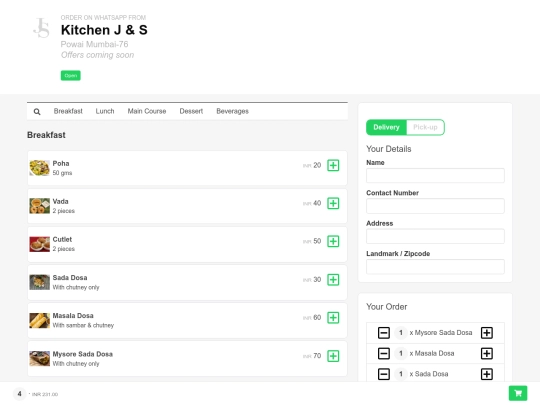Screen dimensions: 540x405
Task: View the Cutlet food thumbnail
Action: (x=40, y=244)
